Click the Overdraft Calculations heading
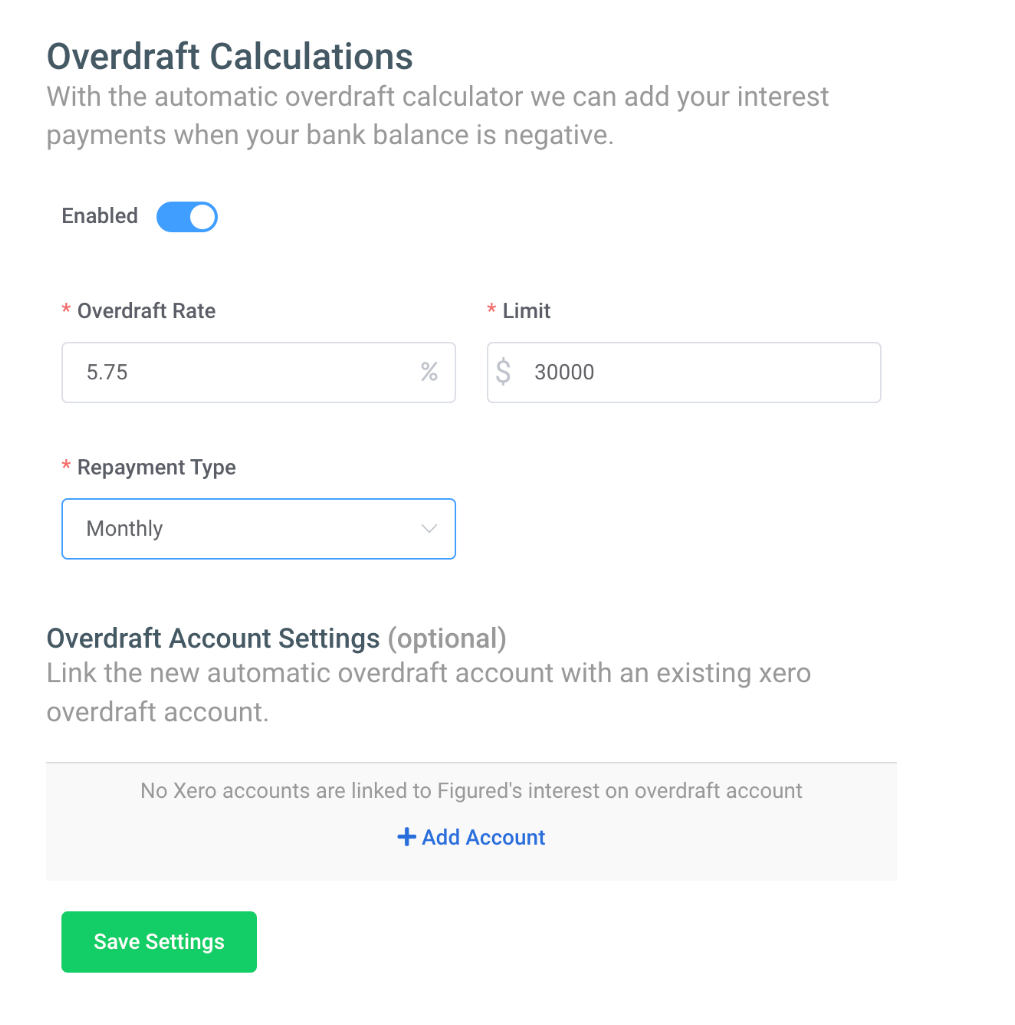The image size is (1015, 1025). pos(230,56)
